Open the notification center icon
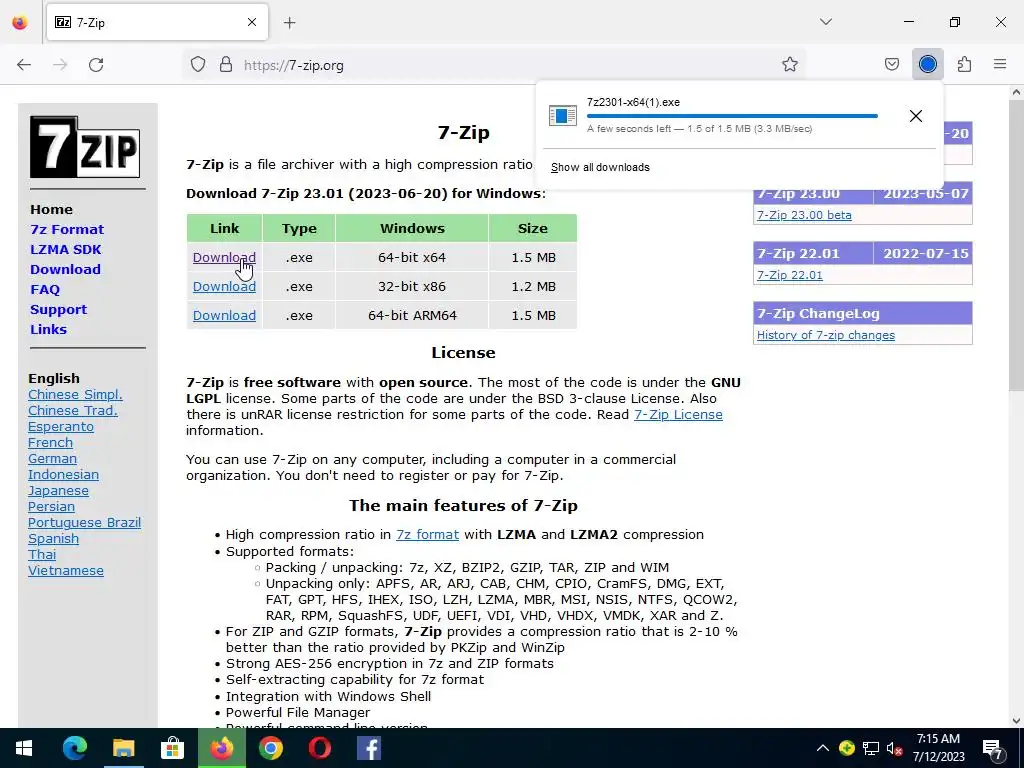The width and height of the screenshot is (1024, 768). [993, 750]
